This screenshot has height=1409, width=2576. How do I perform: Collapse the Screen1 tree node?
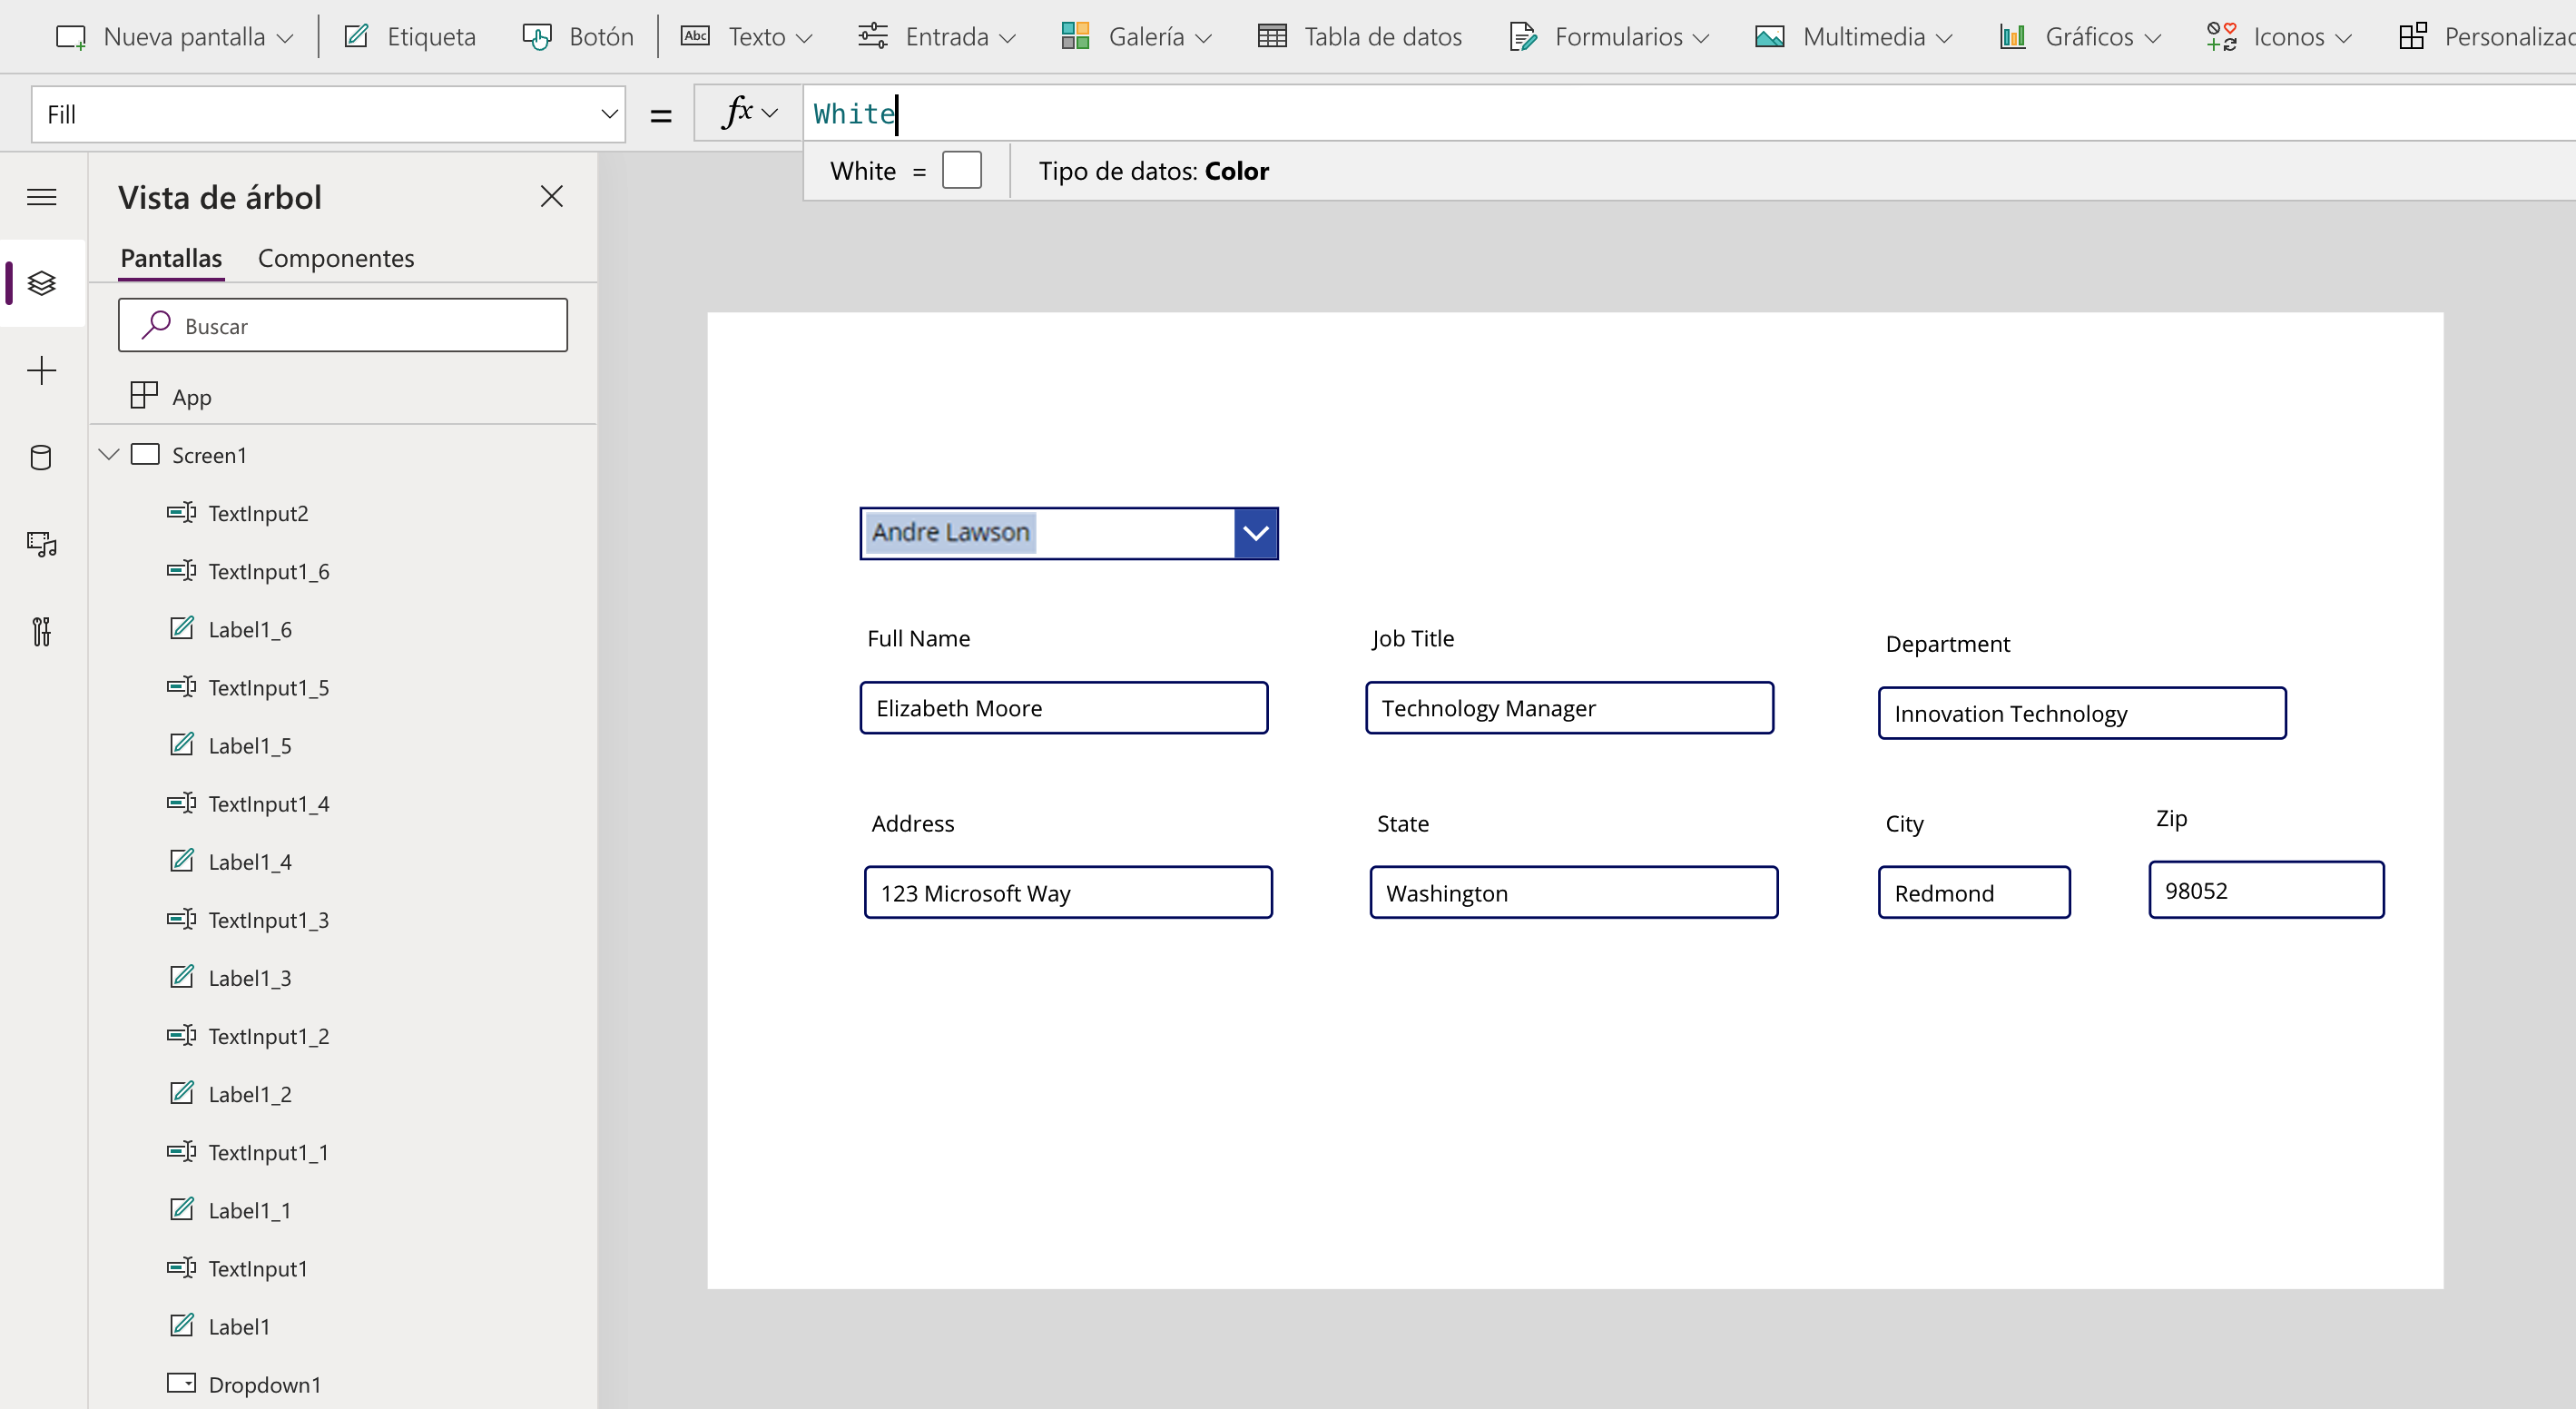109,455
